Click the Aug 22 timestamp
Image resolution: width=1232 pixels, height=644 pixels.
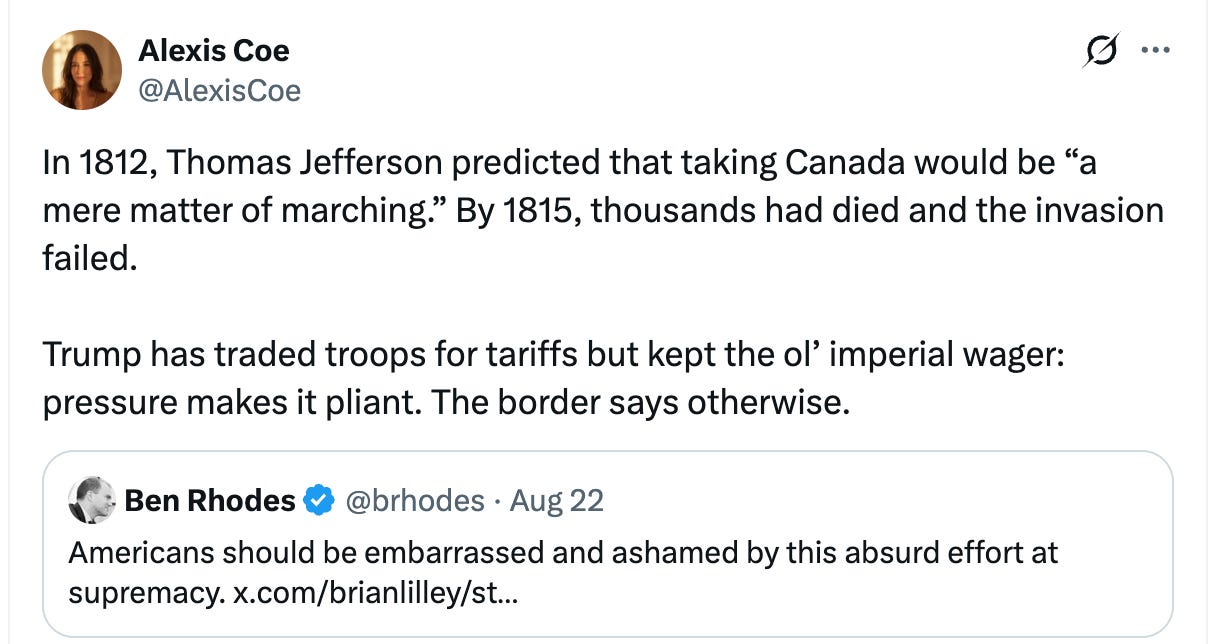tap(556, 500)
